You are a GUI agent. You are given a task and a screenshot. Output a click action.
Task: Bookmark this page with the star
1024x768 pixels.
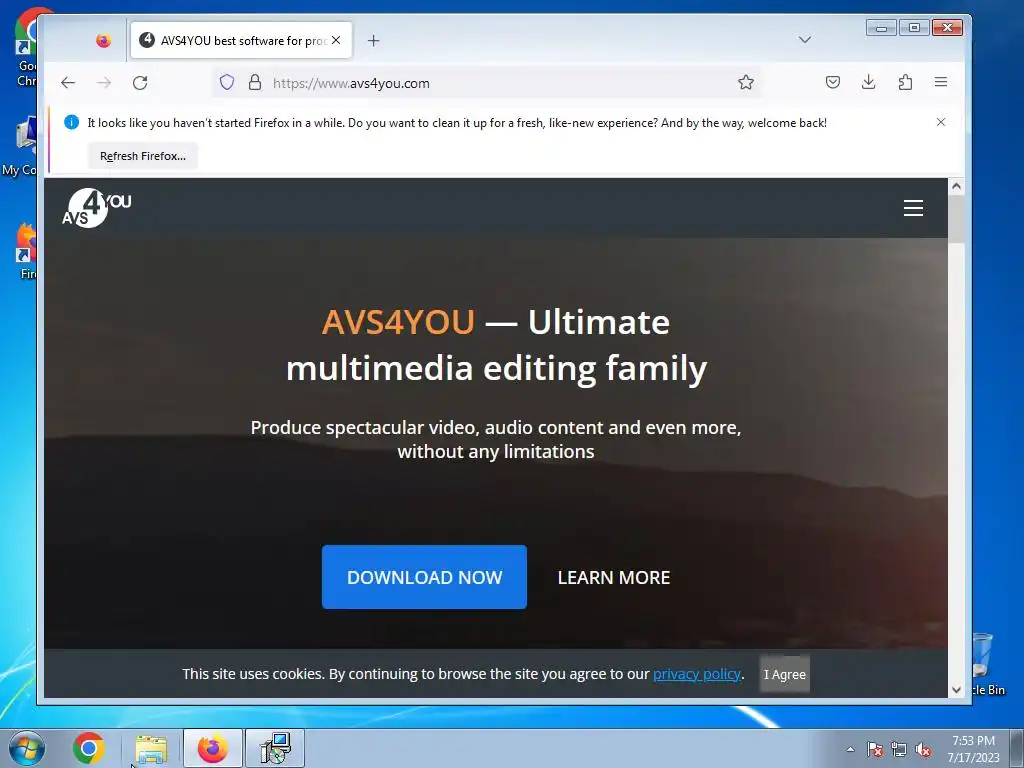click(746, 82)
